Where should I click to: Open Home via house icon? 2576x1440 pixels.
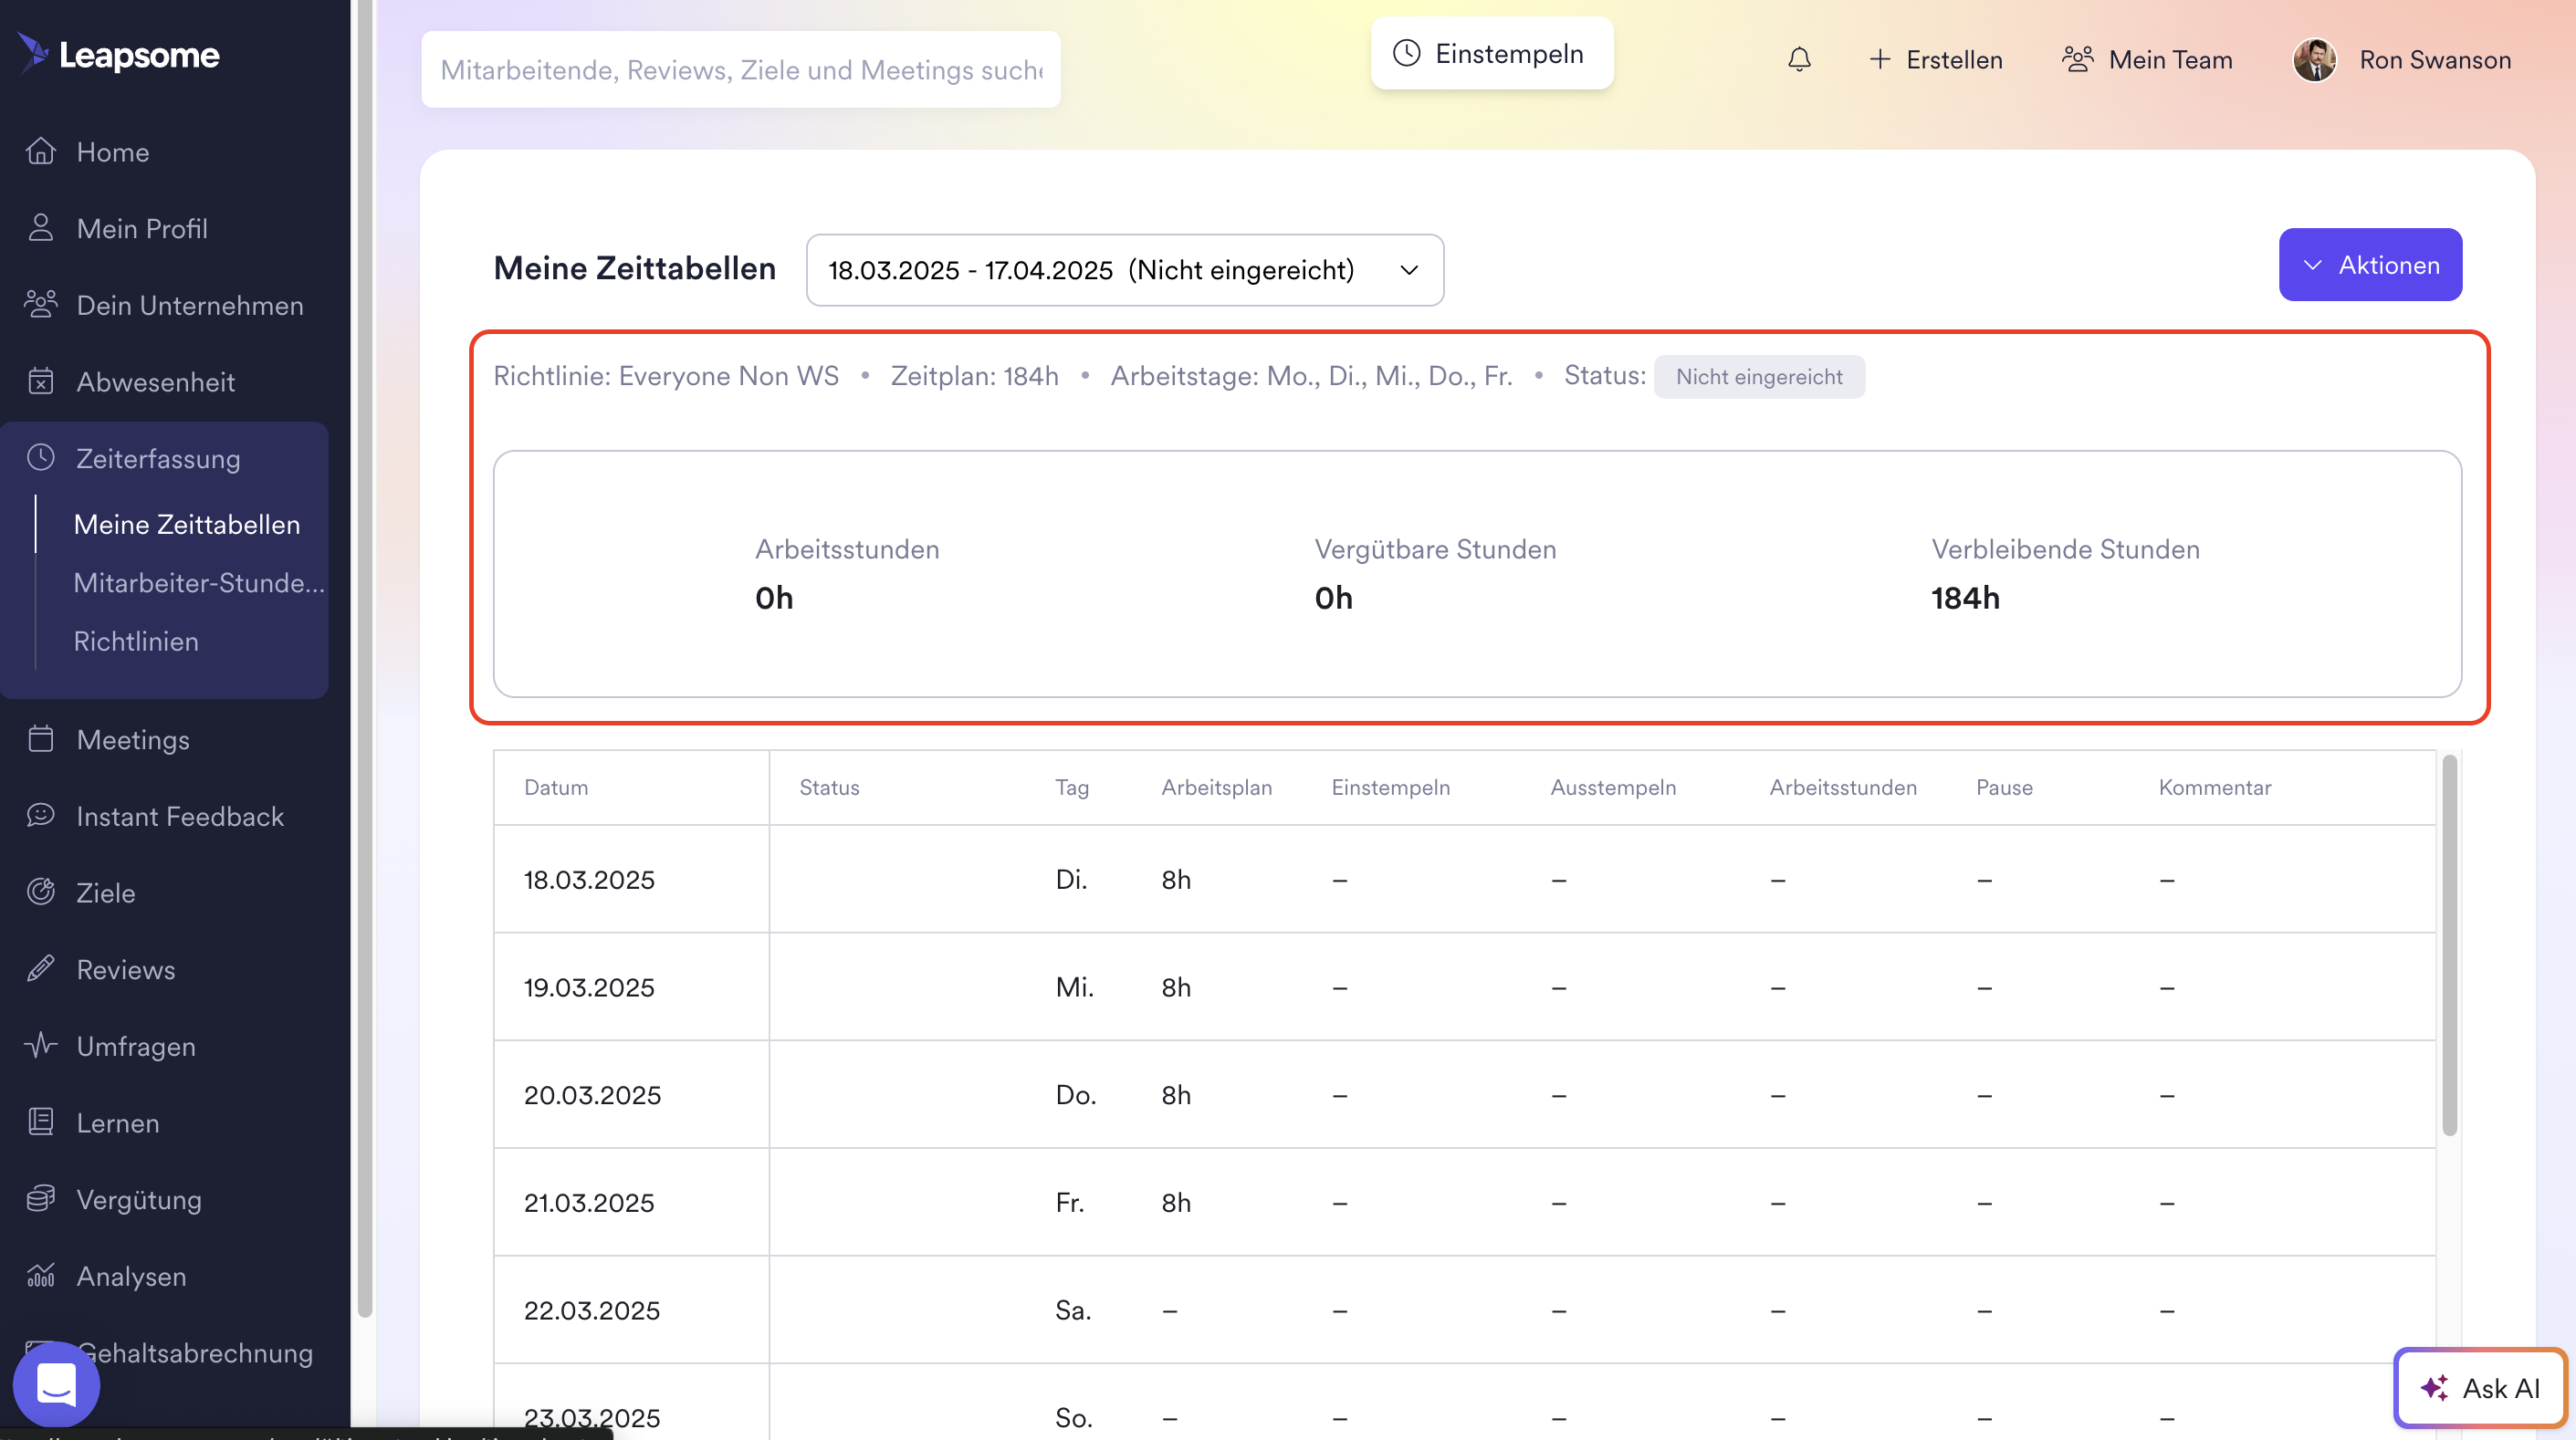point(41,151)
